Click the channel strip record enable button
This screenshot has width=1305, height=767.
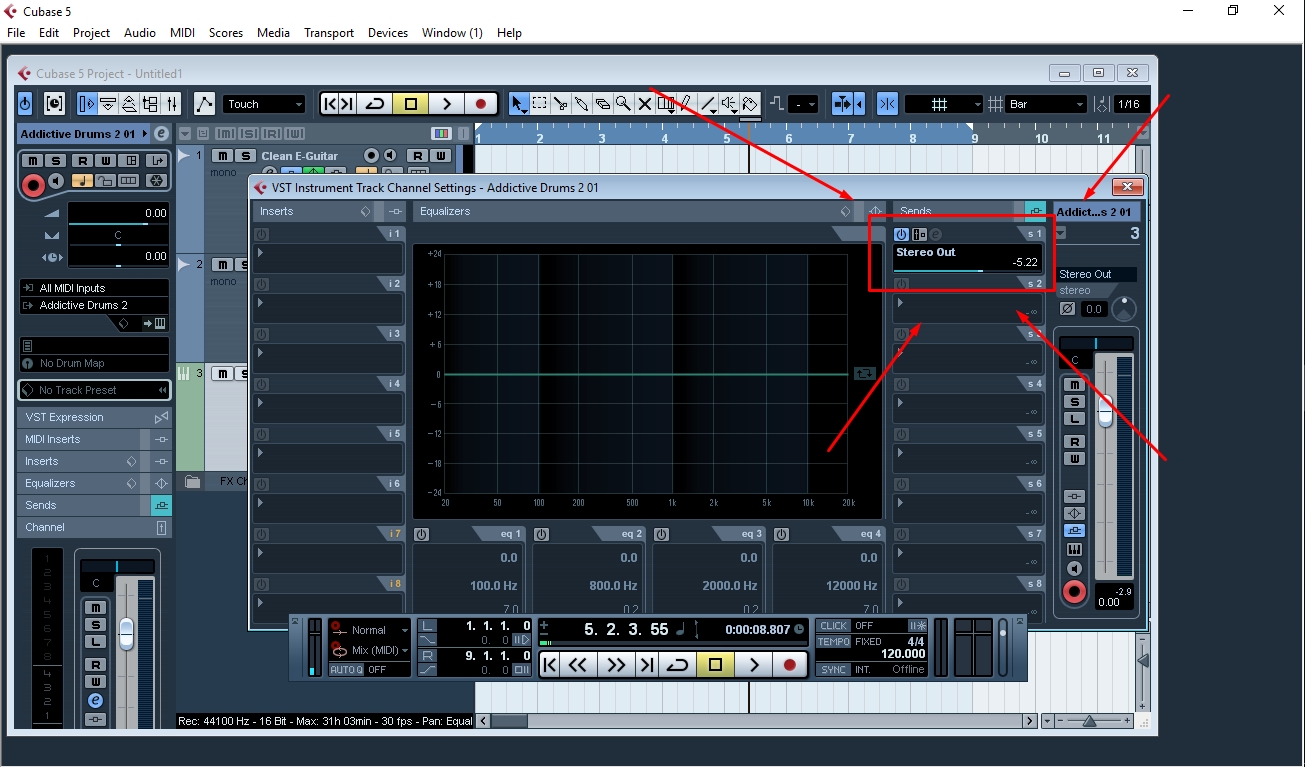click(1075, 592)
